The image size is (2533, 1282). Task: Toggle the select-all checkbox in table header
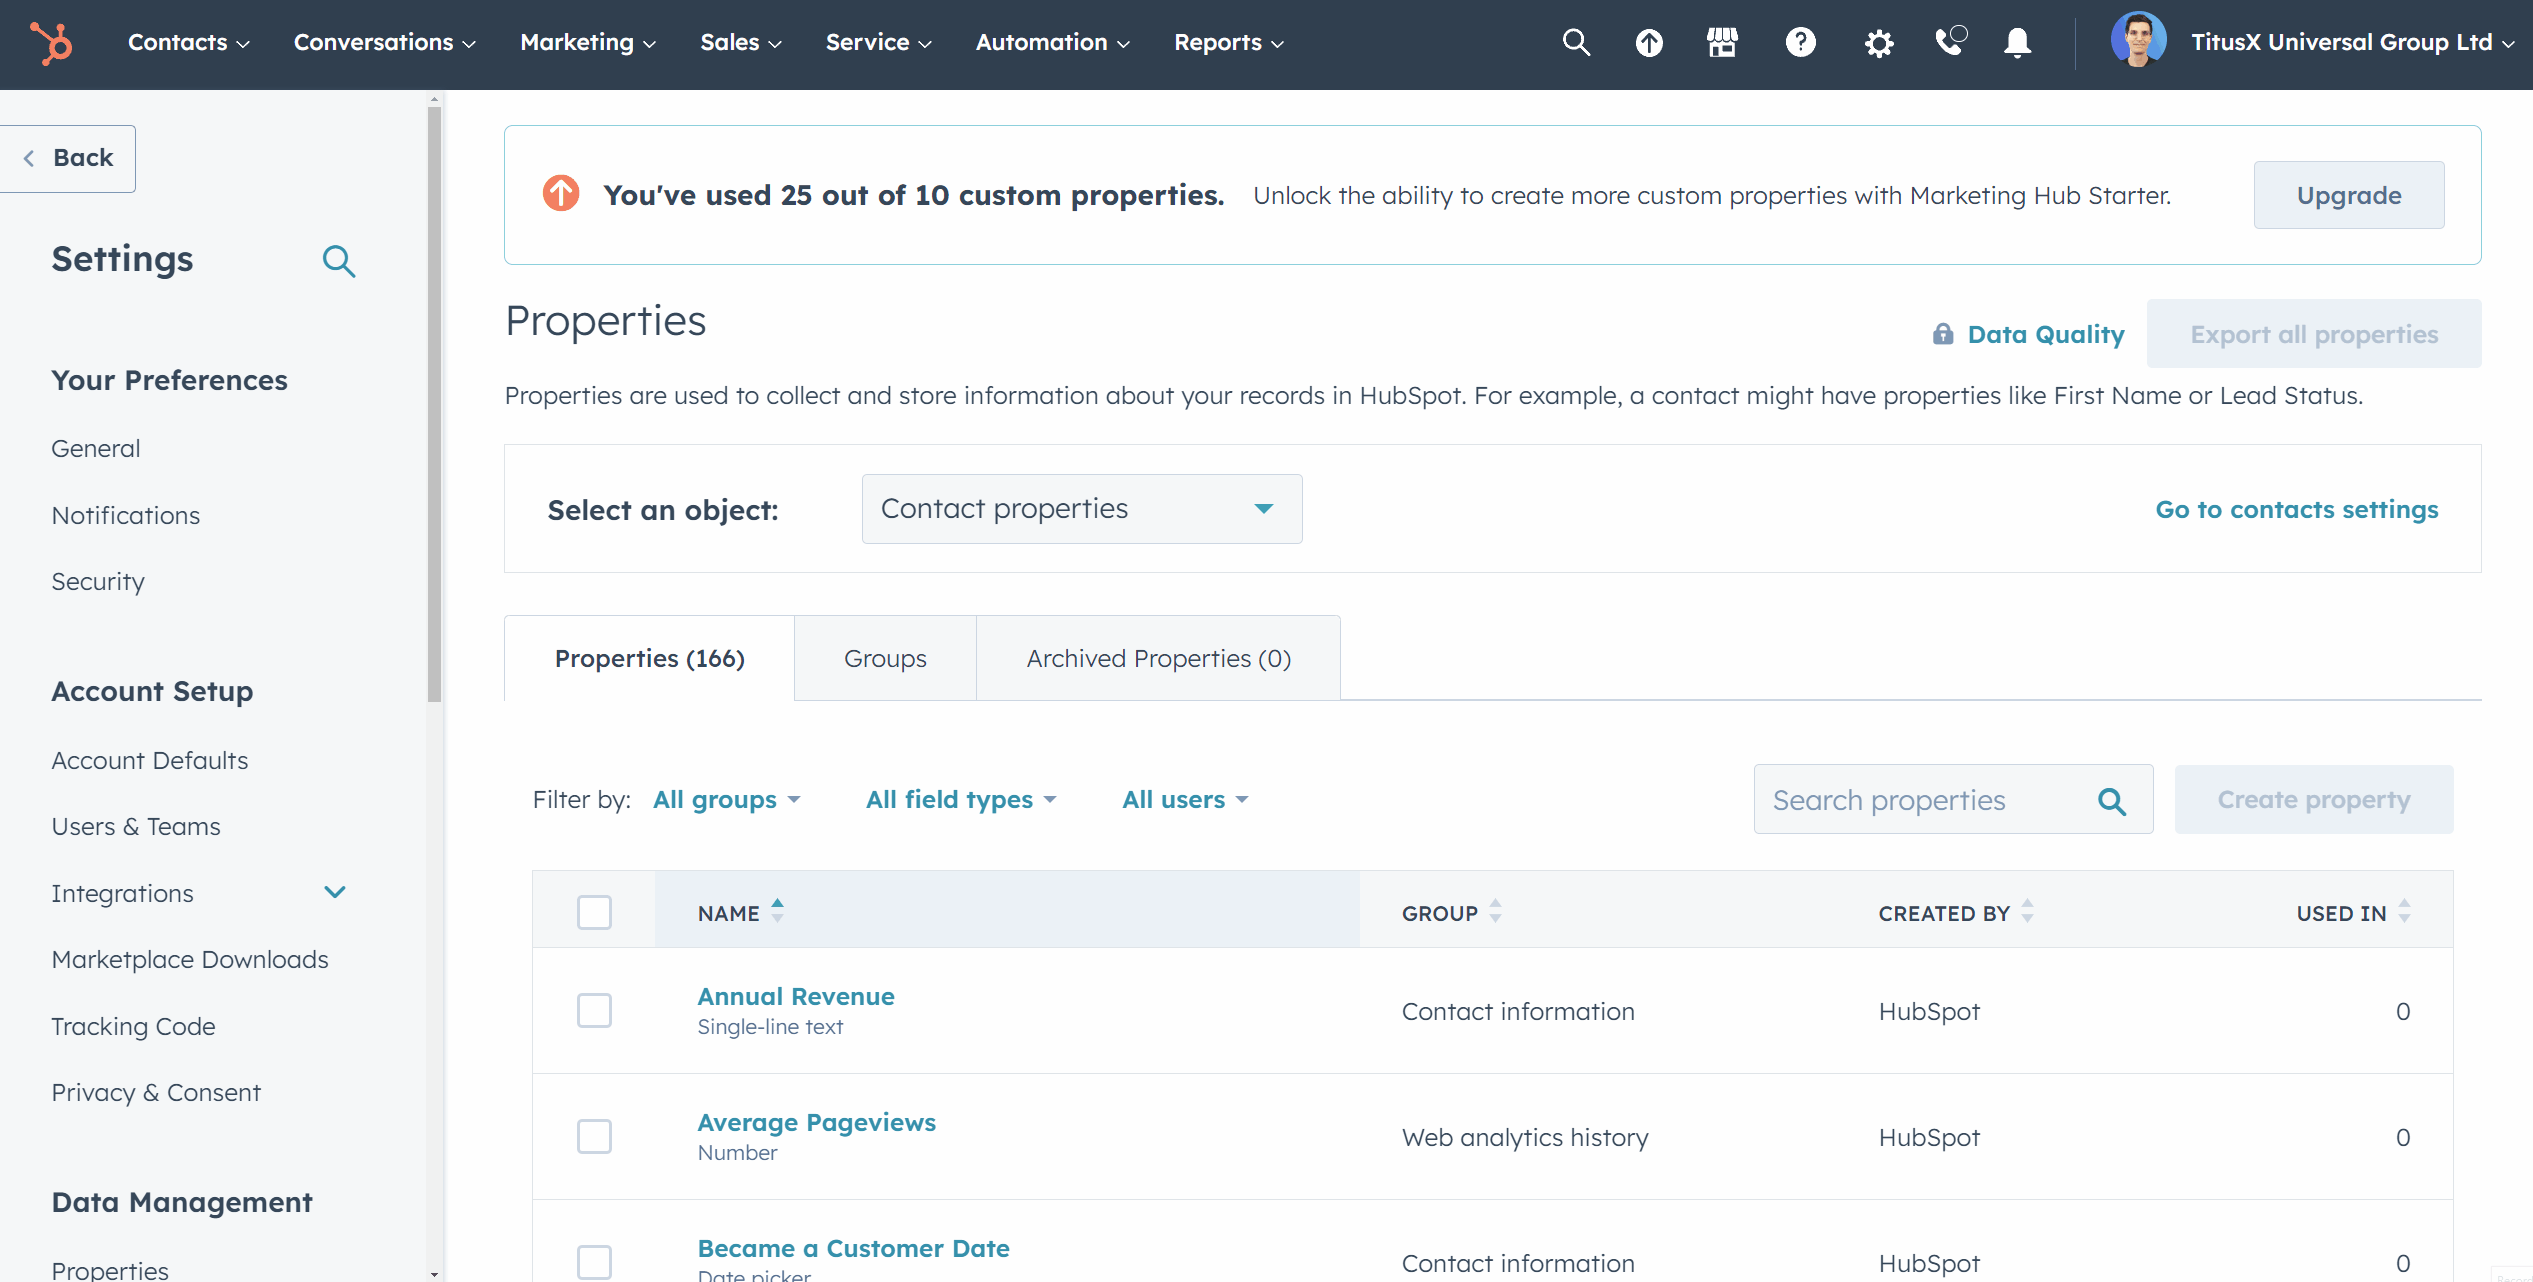[594, 912]
